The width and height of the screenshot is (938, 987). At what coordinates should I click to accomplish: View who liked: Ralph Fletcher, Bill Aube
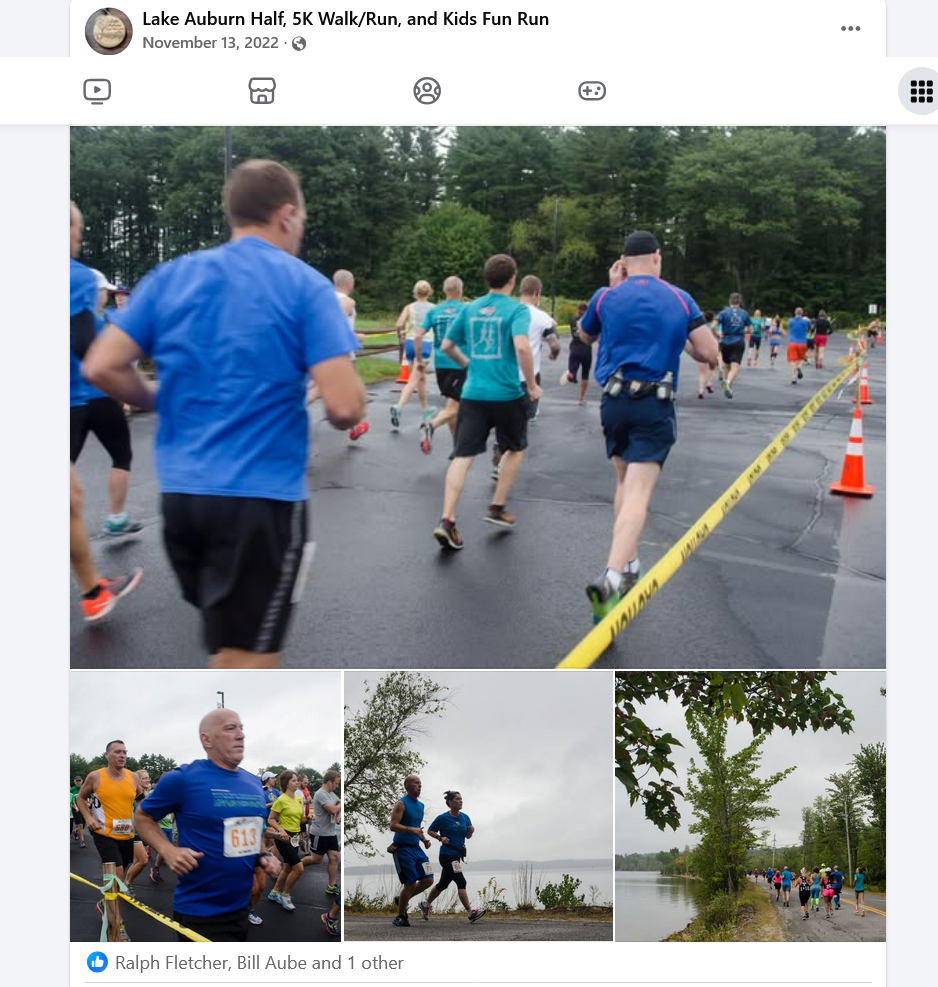[x=259, y=962]
